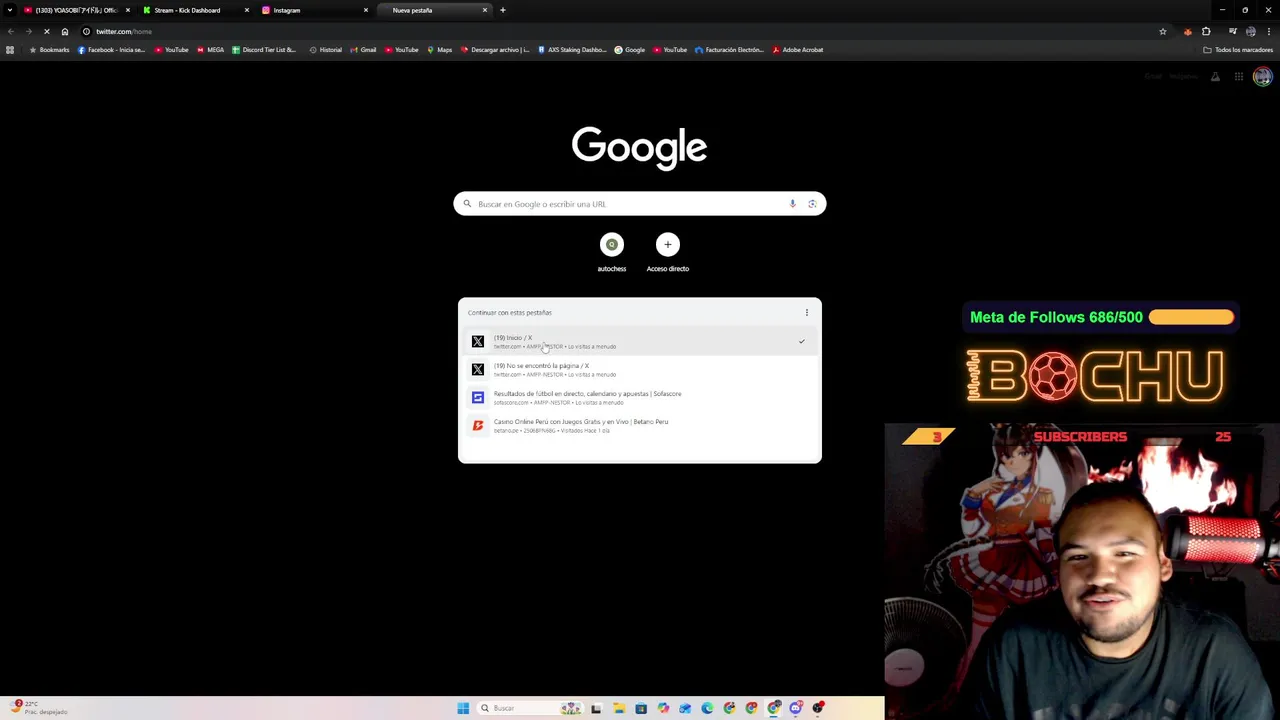Open the Maps bookmark
Viewport: 1280px width, 720px height.
click(x=439, y=50)
